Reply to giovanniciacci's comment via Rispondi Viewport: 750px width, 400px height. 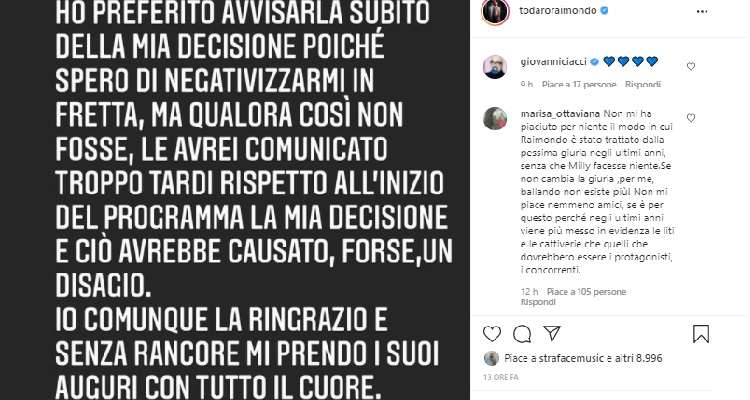642,84
